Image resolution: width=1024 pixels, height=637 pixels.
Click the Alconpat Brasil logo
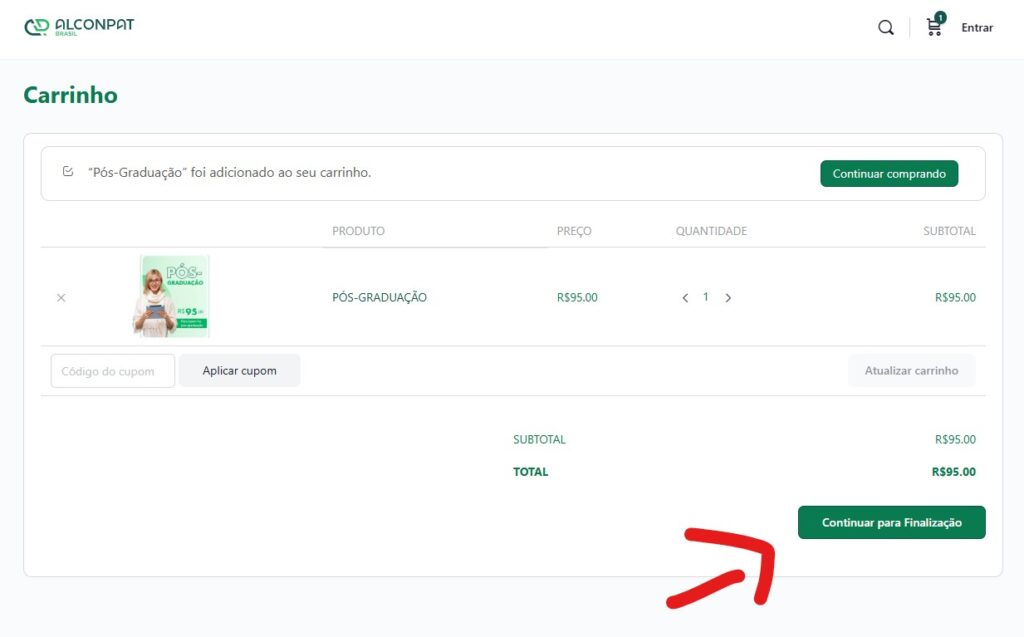point(79,27)
